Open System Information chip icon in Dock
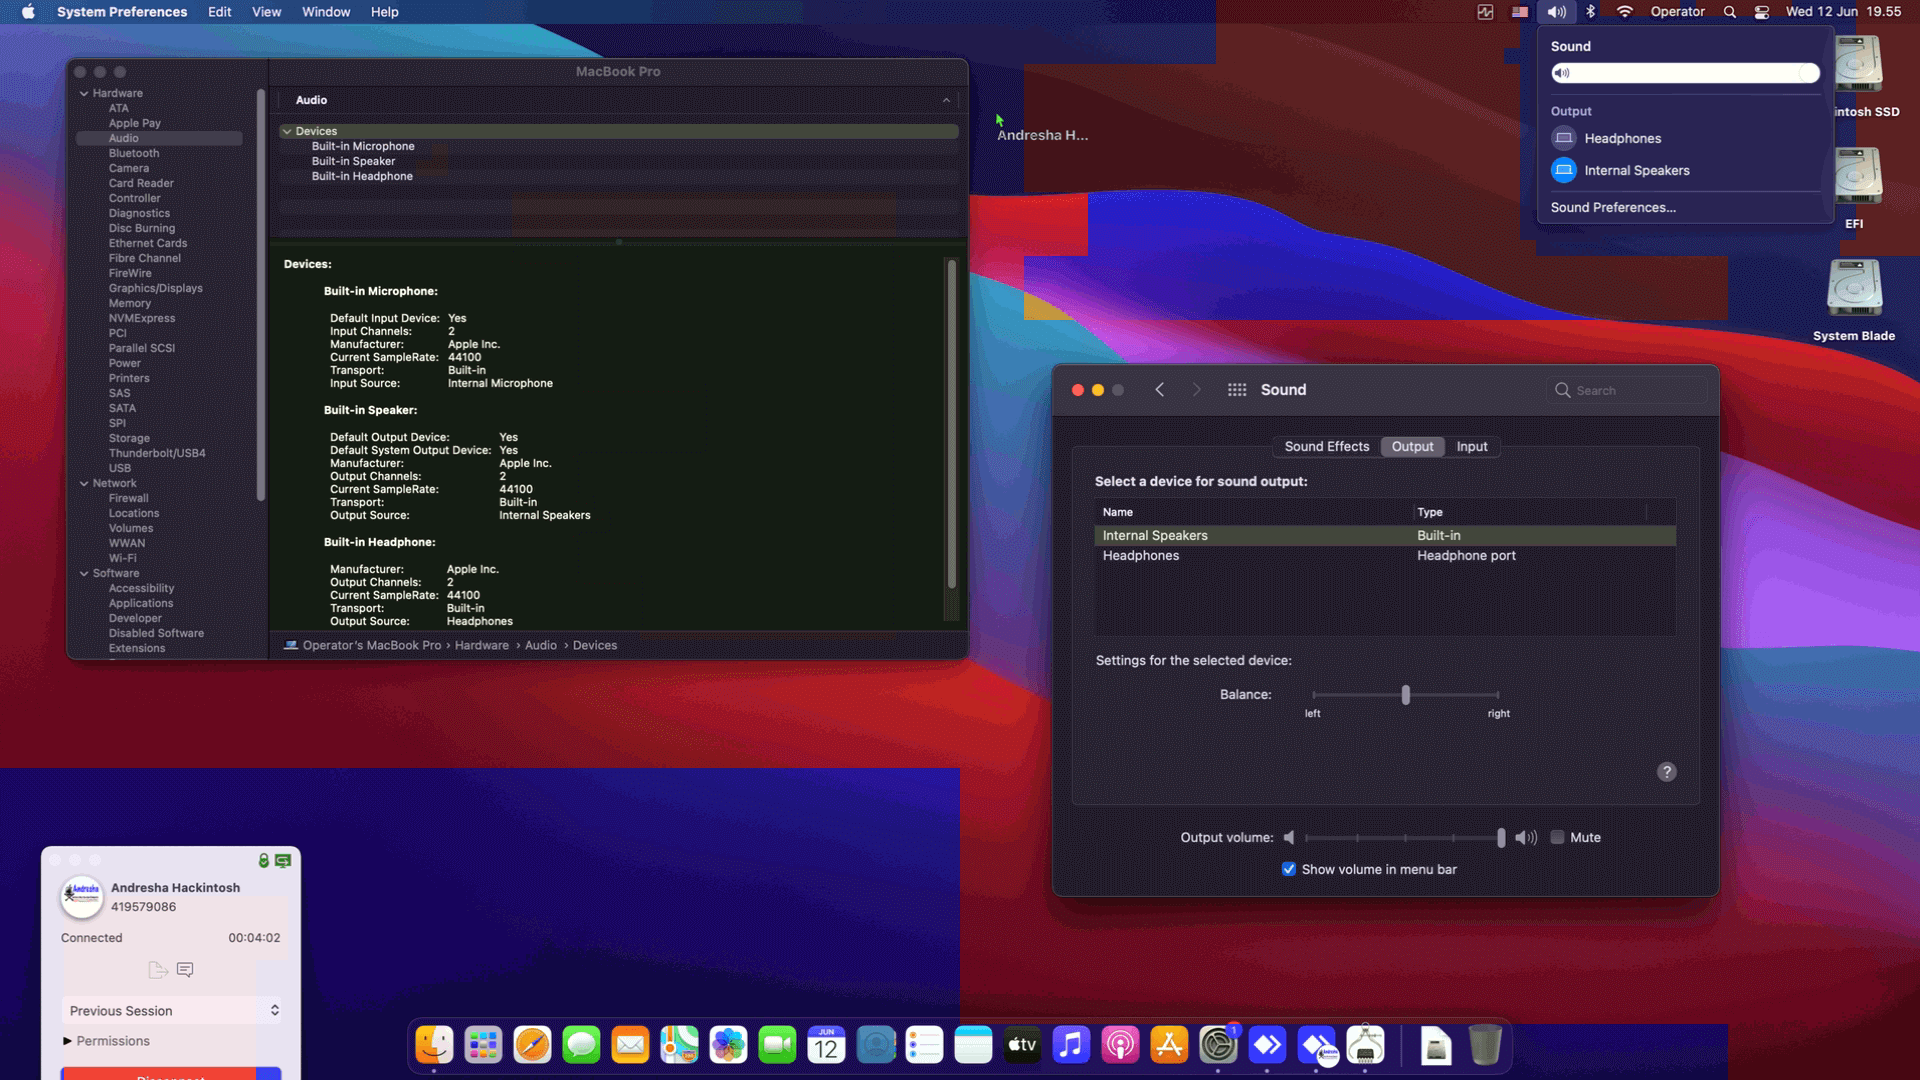The image size is (1920, 1080). tap(1365, 1045)
